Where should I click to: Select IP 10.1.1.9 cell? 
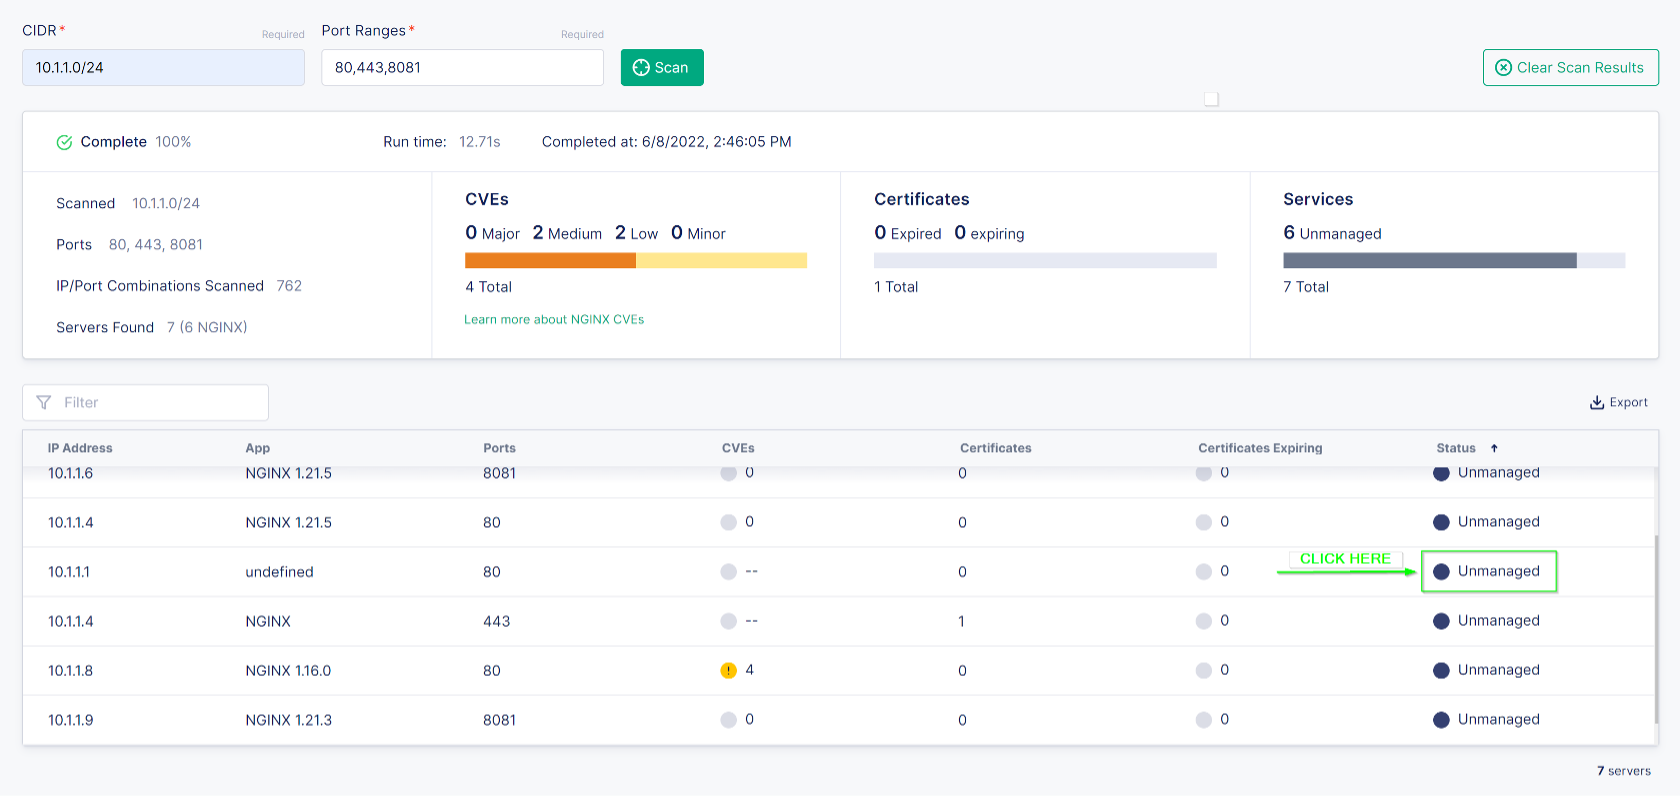pyautogui.click(x=70, y=720)
